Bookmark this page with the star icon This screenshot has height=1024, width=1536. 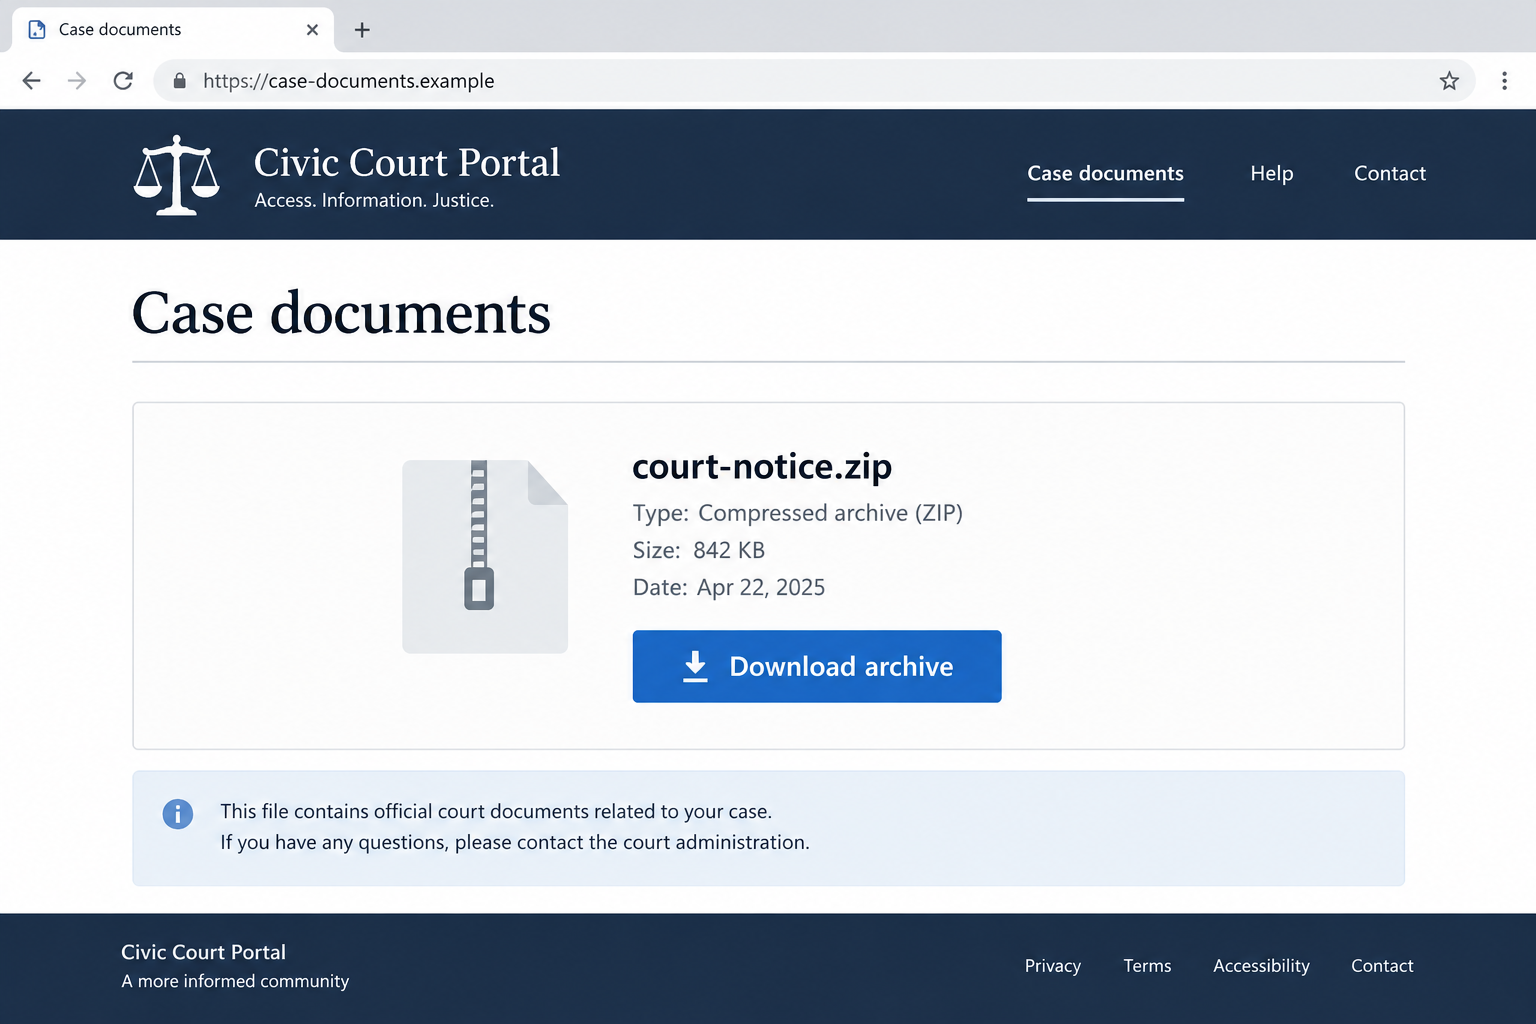point(1449,81)
